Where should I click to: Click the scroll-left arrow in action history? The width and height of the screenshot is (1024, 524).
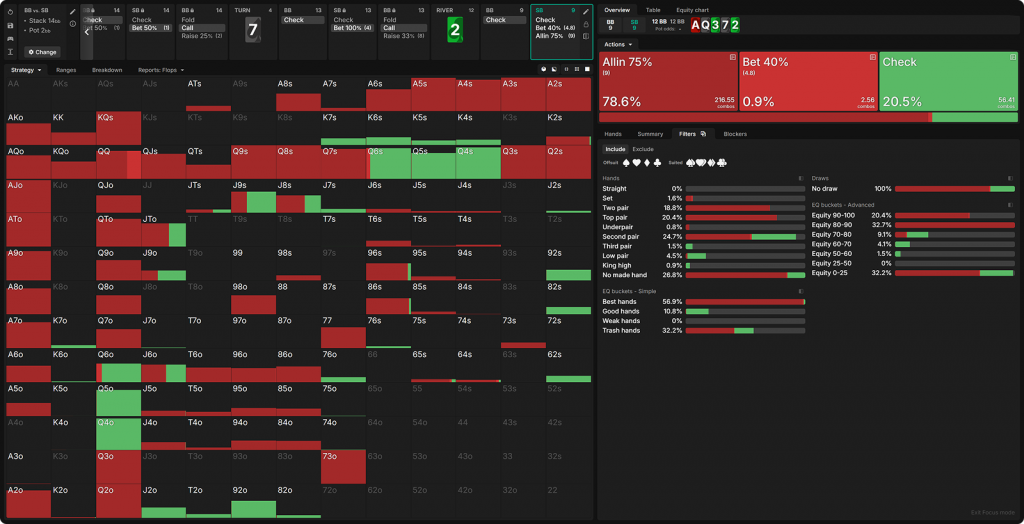click(87, 32)
